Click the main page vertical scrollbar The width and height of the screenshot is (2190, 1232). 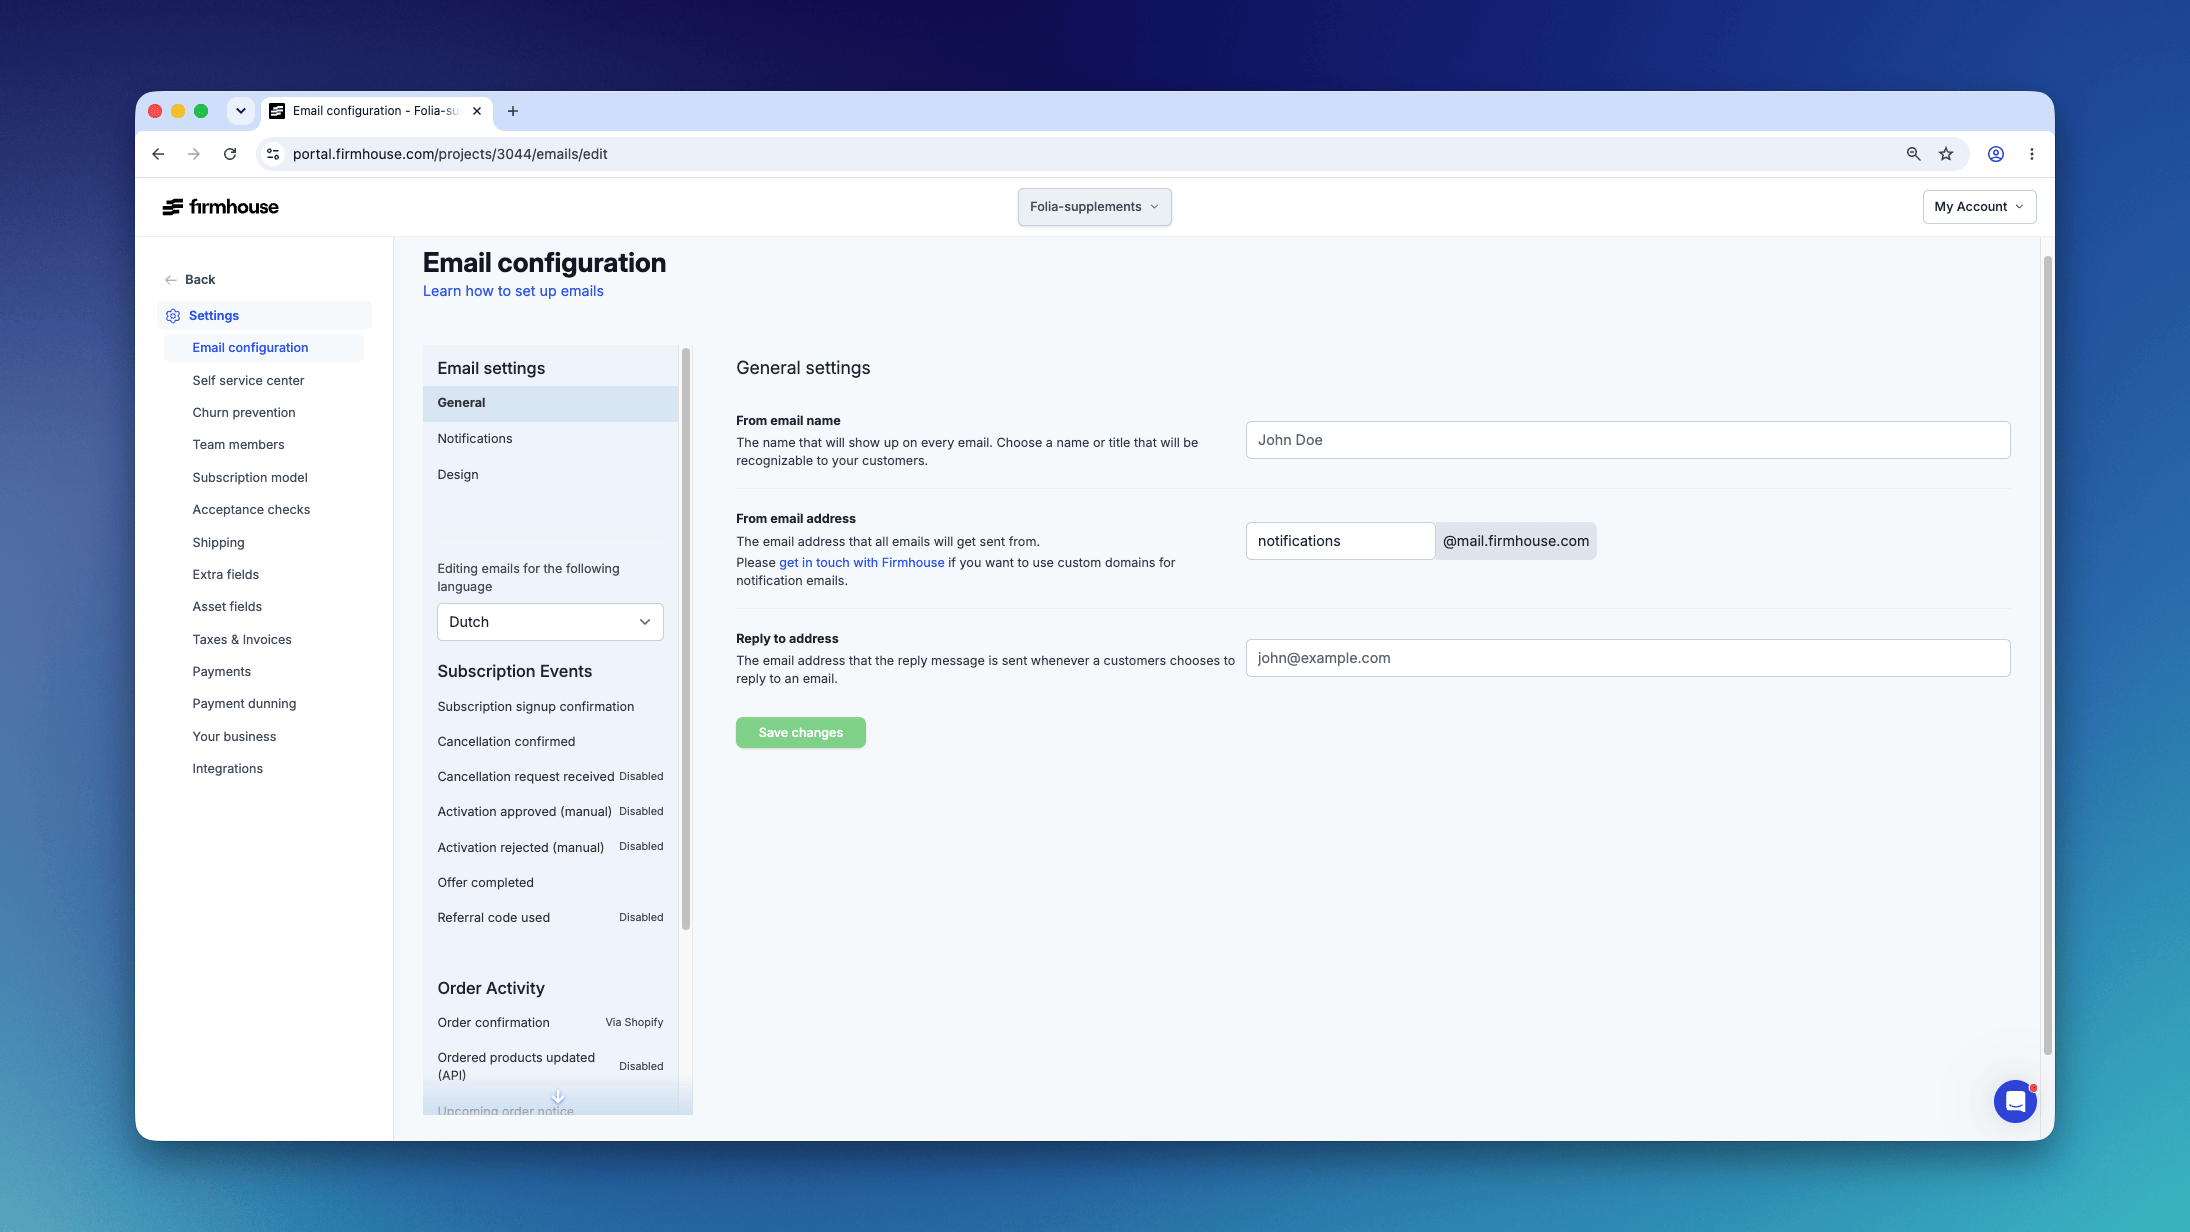click(2047, 655)
